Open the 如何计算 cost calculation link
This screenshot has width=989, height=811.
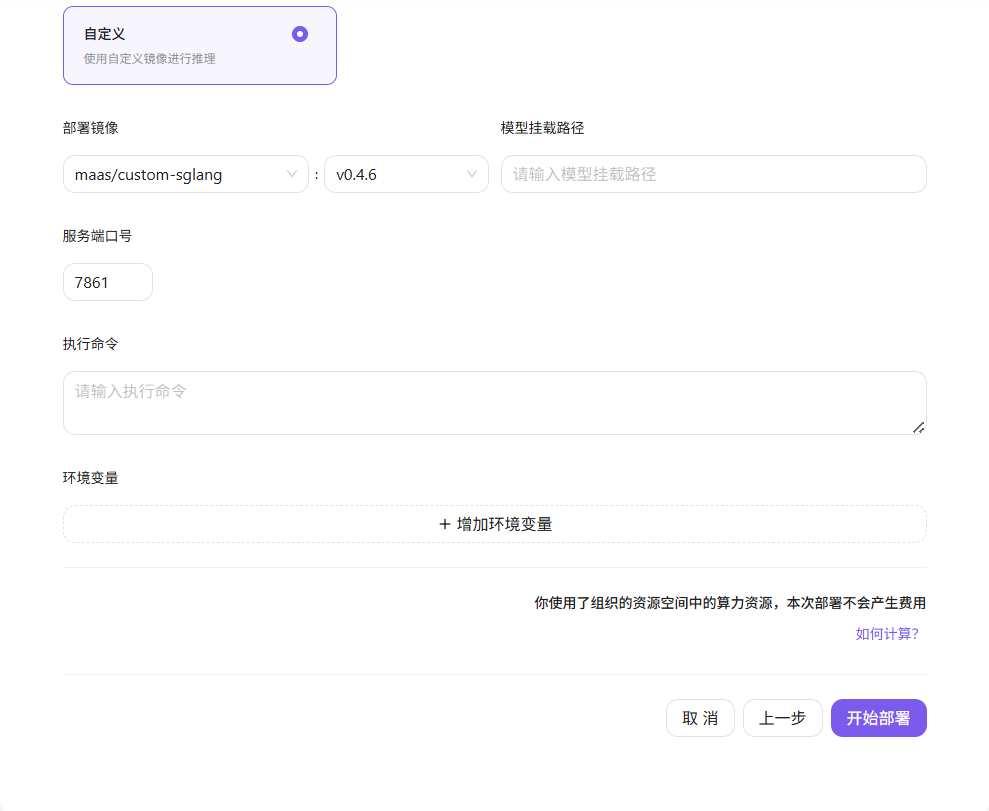[x=886, y=634]
